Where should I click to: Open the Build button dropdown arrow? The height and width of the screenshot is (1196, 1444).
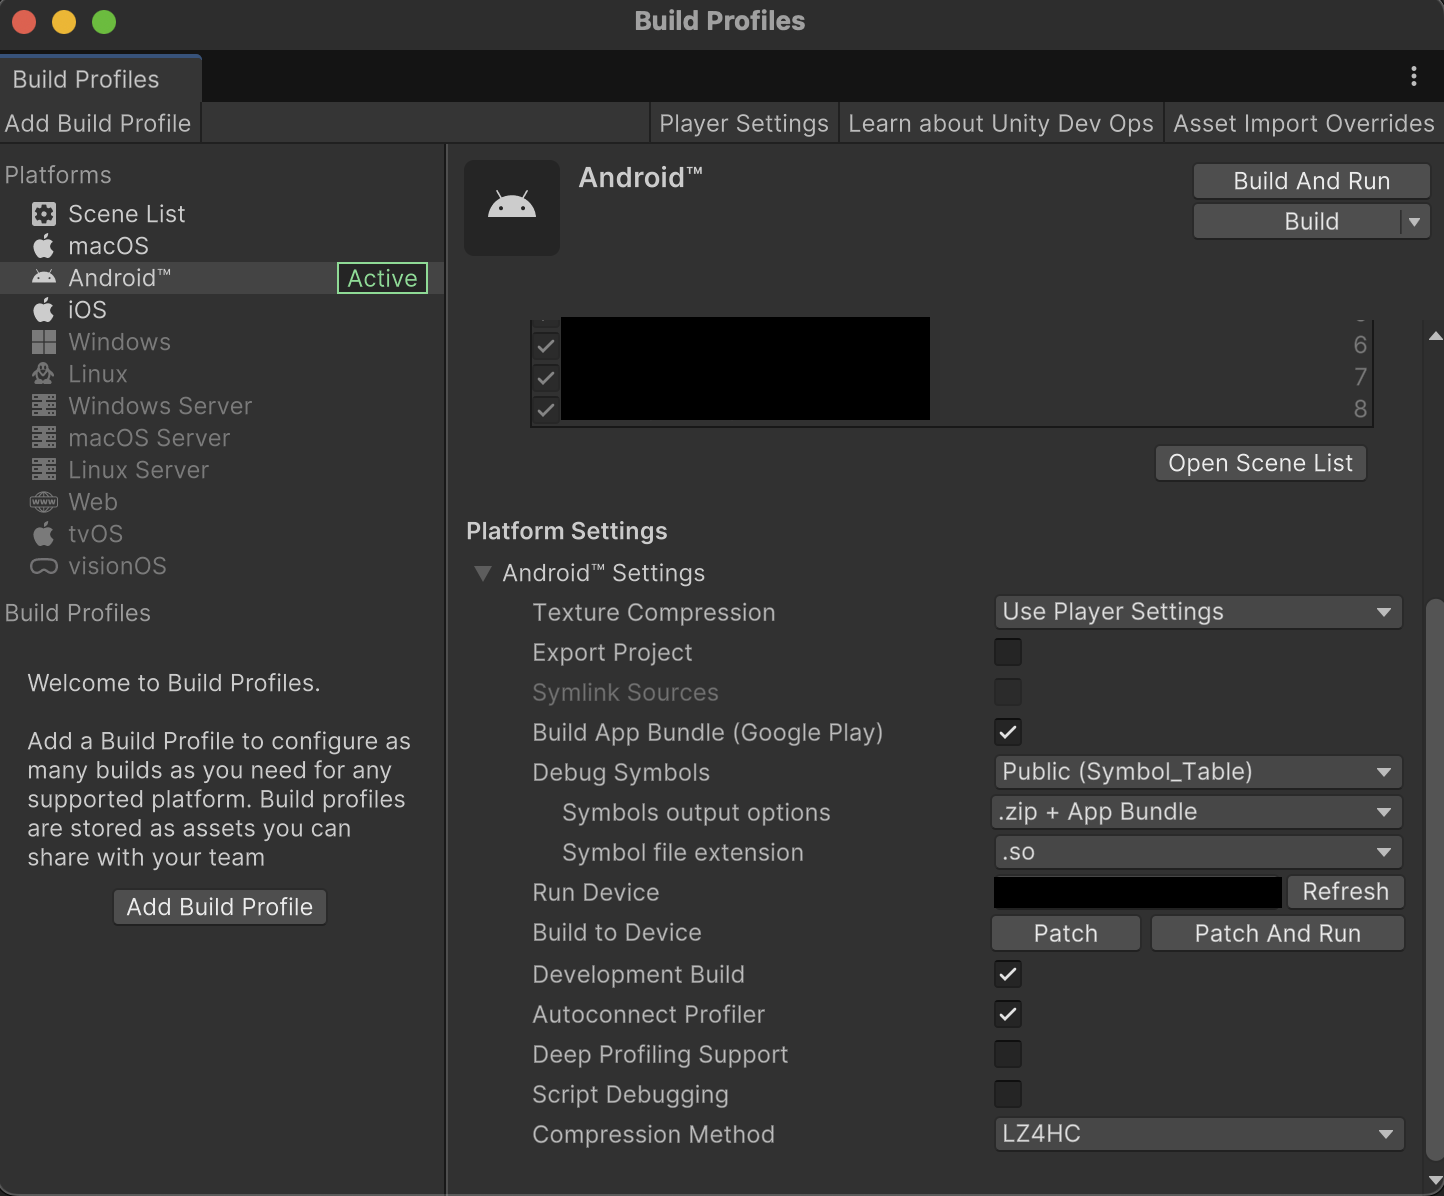tap(1414, 222)
